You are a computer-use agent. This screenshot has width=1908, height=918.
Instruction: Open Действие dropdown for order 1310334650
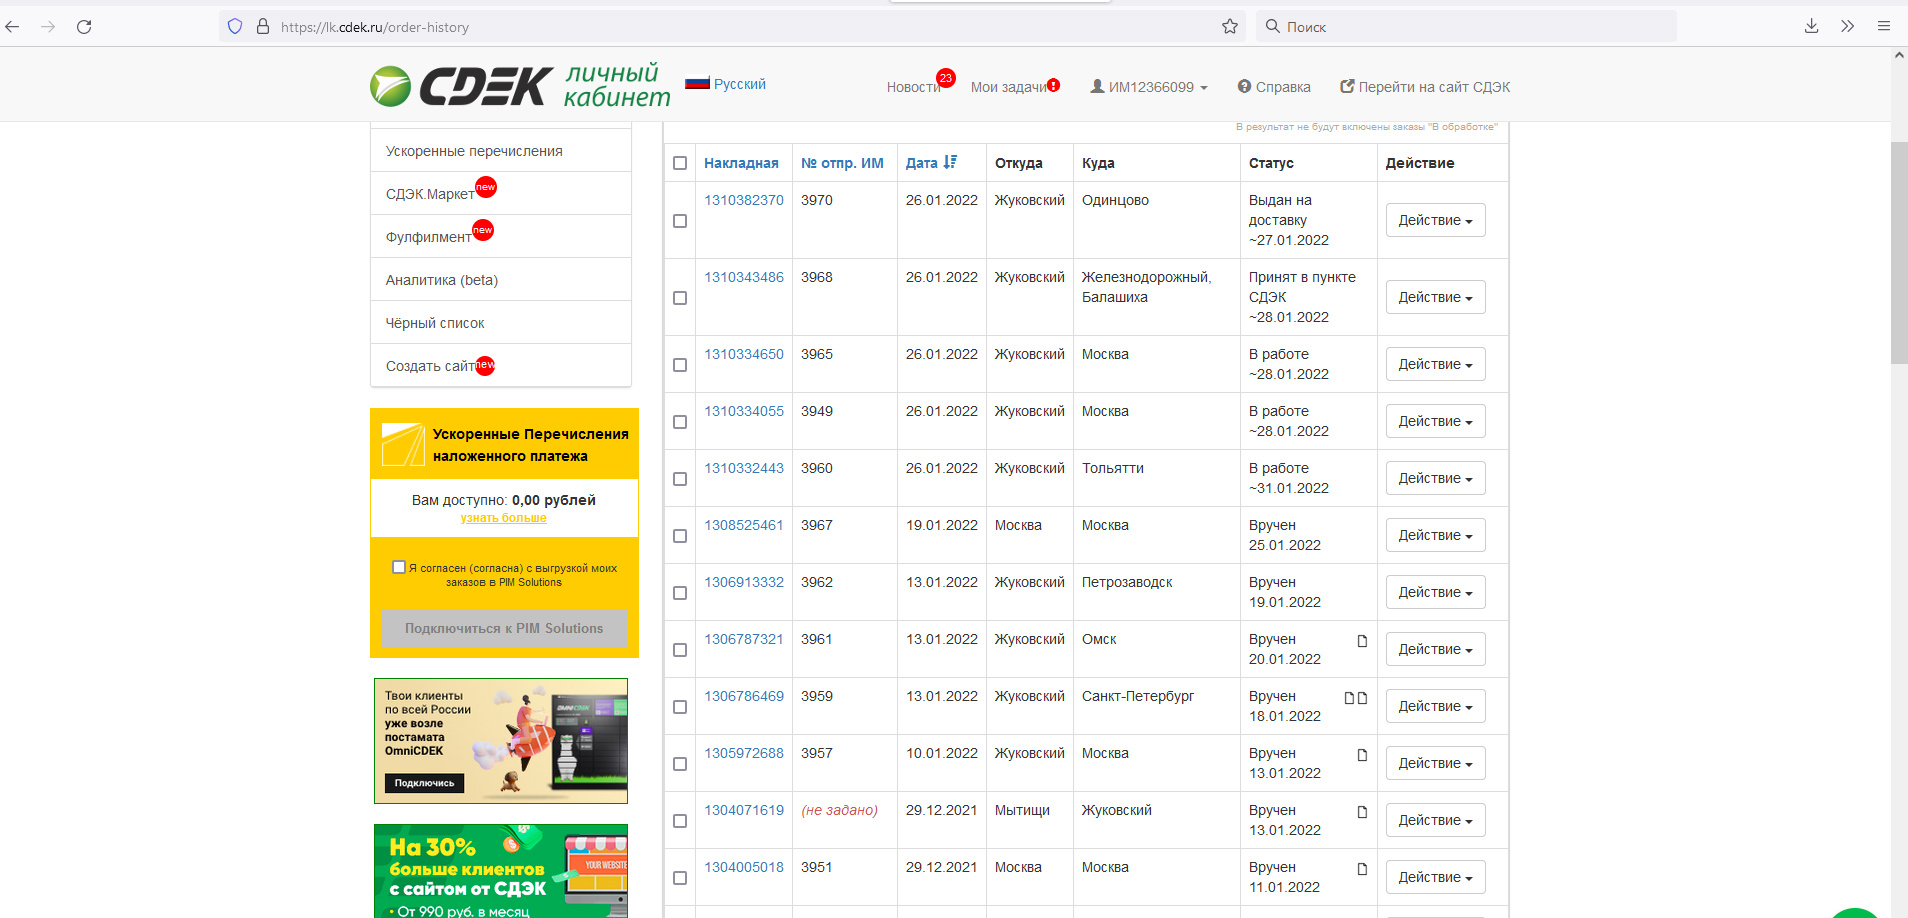tap(1435, 364)
